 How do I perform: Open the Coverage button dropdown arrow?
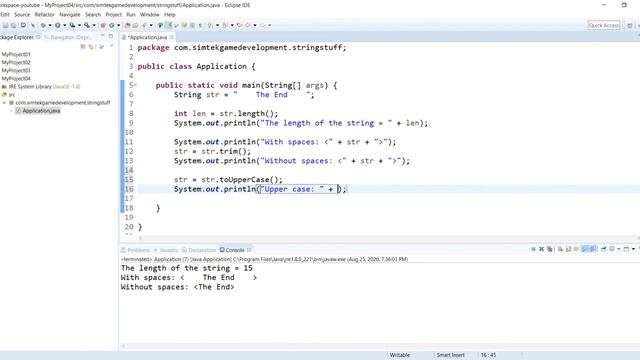[x=79, y=25]
